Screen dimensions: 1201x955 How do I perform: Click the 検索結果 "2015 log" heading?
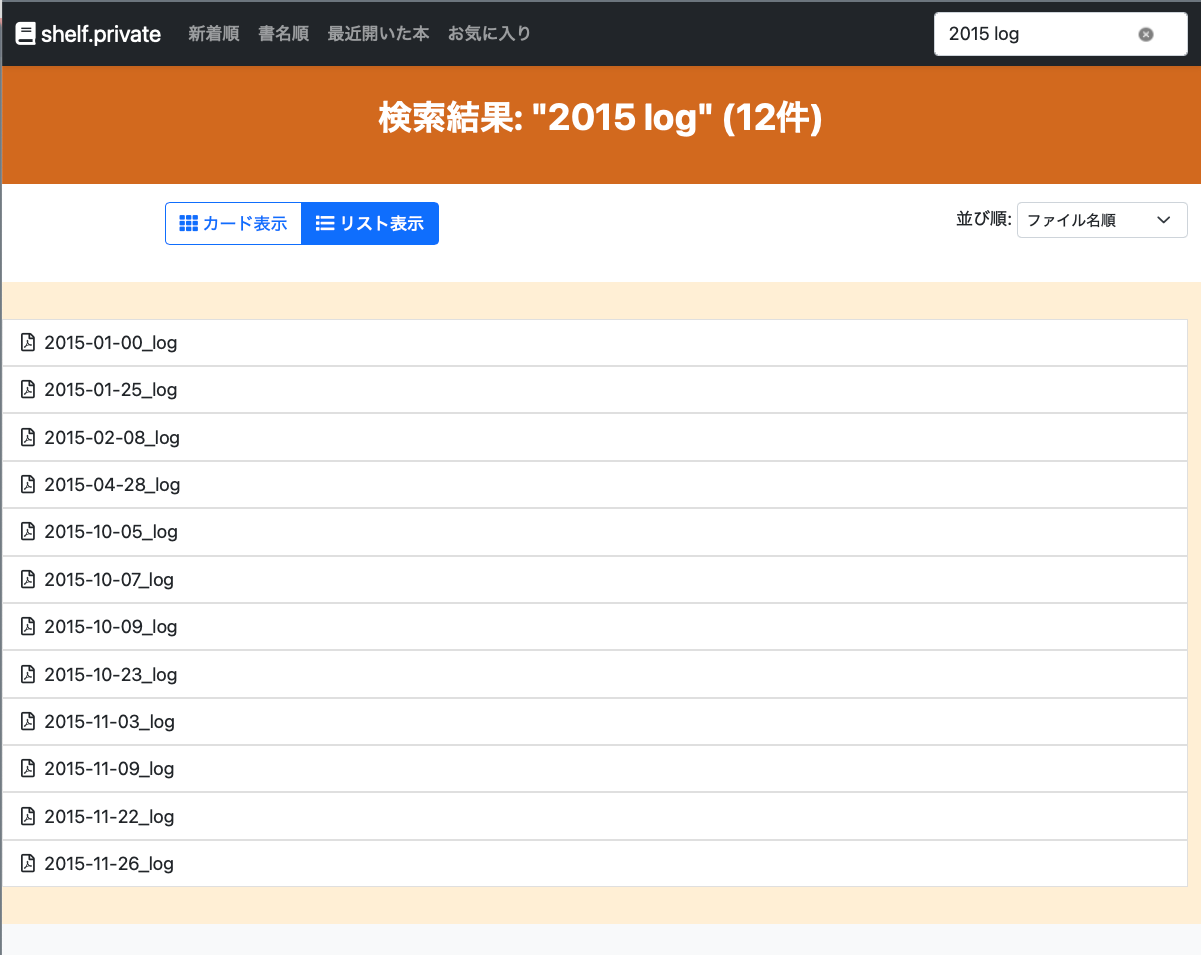tap(600, 119)
